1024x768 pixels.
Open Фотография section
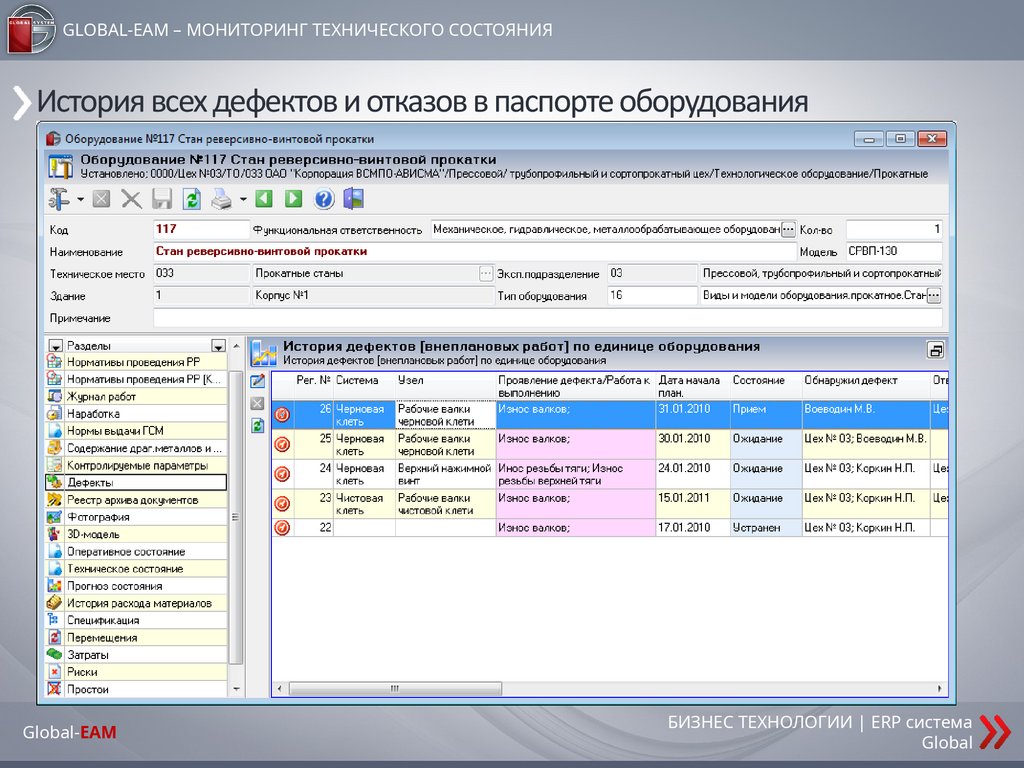pos(136,517)
